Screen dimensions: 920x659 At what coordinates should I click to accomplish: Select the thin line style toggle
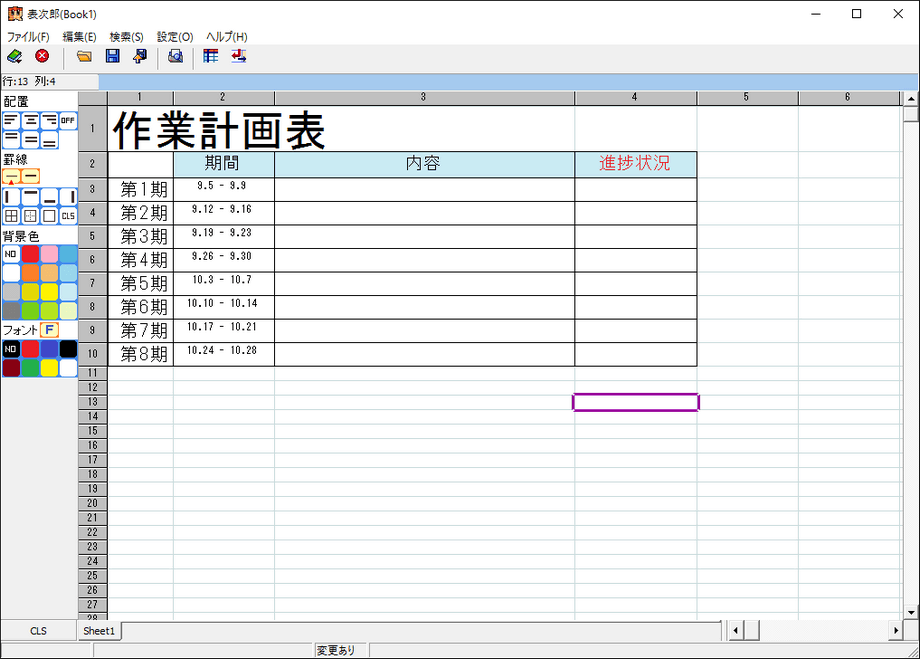click(11, 176)
